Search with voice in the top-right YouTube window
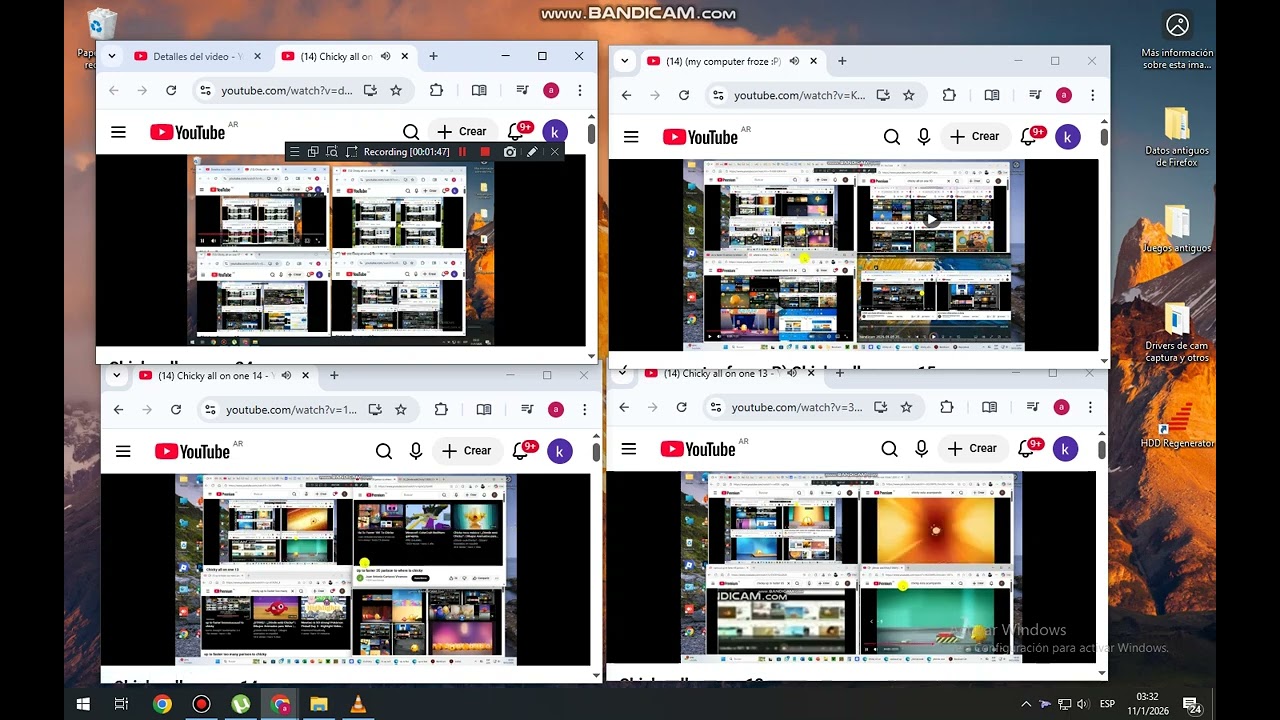This screenshot has height=720, width=1280. coord(924,137)
